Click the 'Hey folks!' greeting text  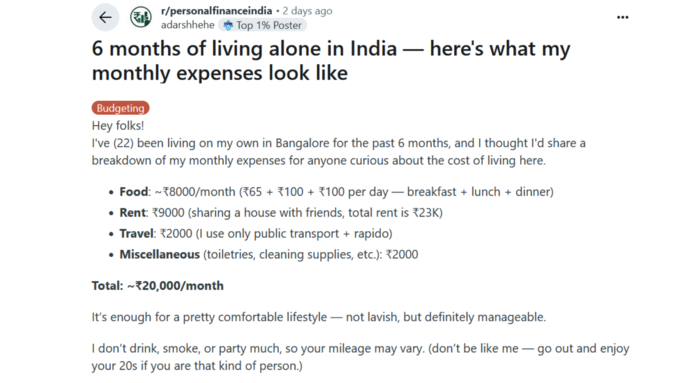tap(118, 126)
